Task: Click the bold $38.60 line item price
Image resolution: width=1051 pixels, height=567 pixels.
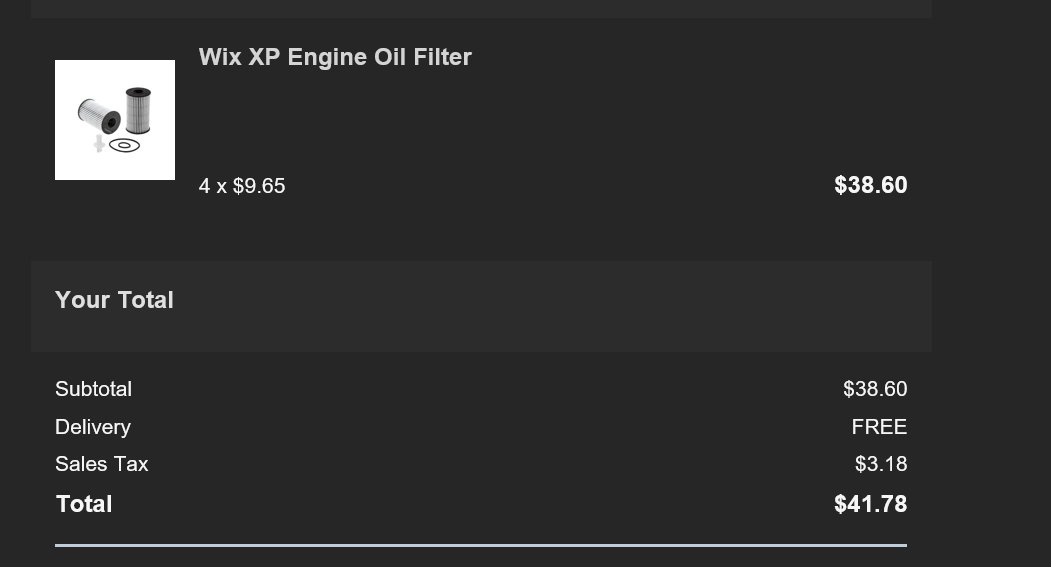Action: (x=871, y=185)
